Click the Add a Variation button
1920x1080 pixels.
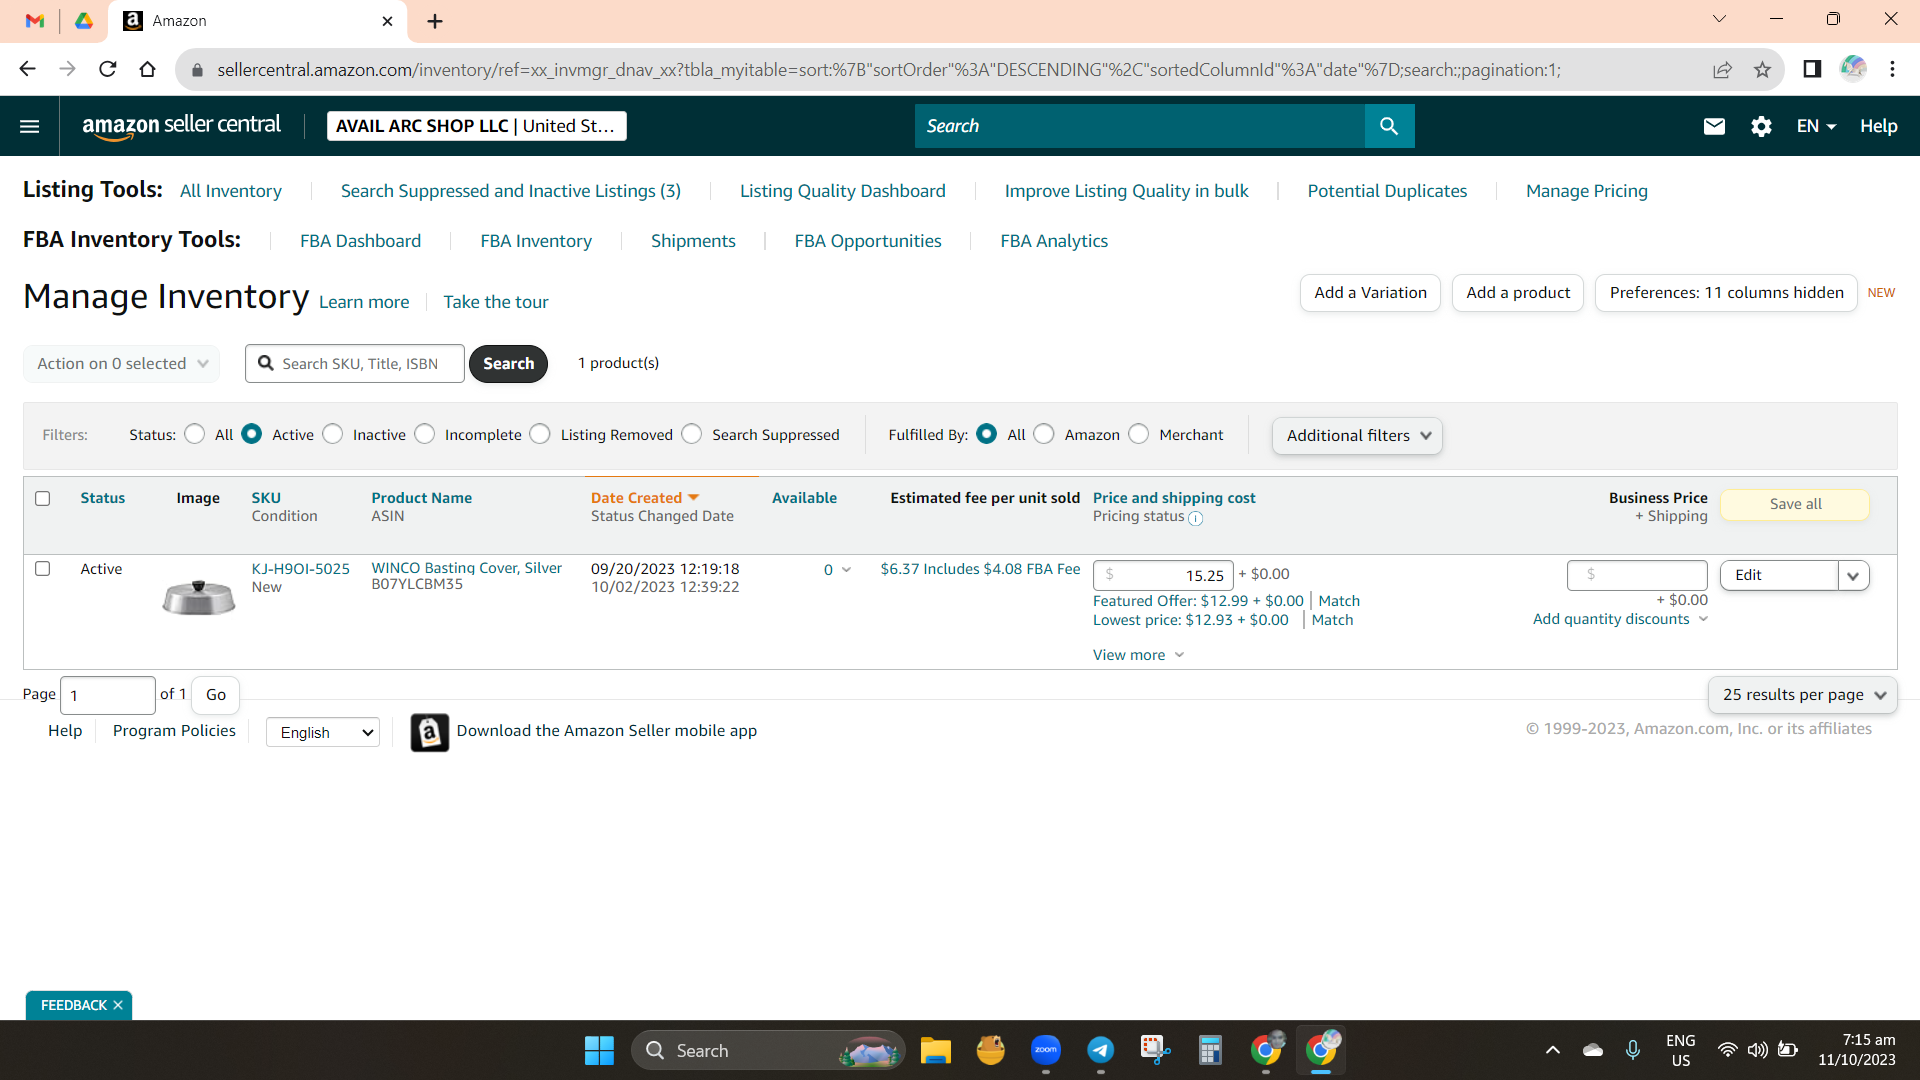pyautogui.click(x=1370, y=293)
